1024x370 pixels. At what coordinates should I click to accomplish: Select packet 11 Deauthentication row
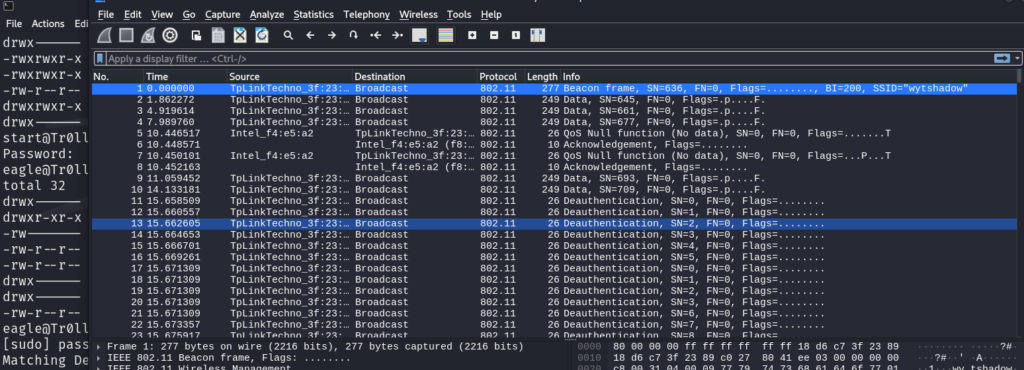pyautogui.click(x=554, y=201)
